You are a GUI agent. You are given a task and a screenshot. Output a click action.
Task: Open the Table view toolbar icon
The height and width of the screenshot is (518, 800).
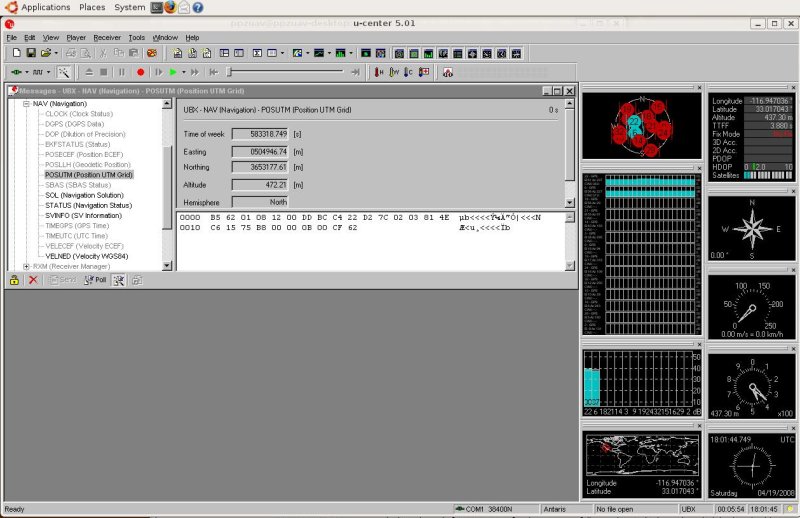tap(272, 53)
